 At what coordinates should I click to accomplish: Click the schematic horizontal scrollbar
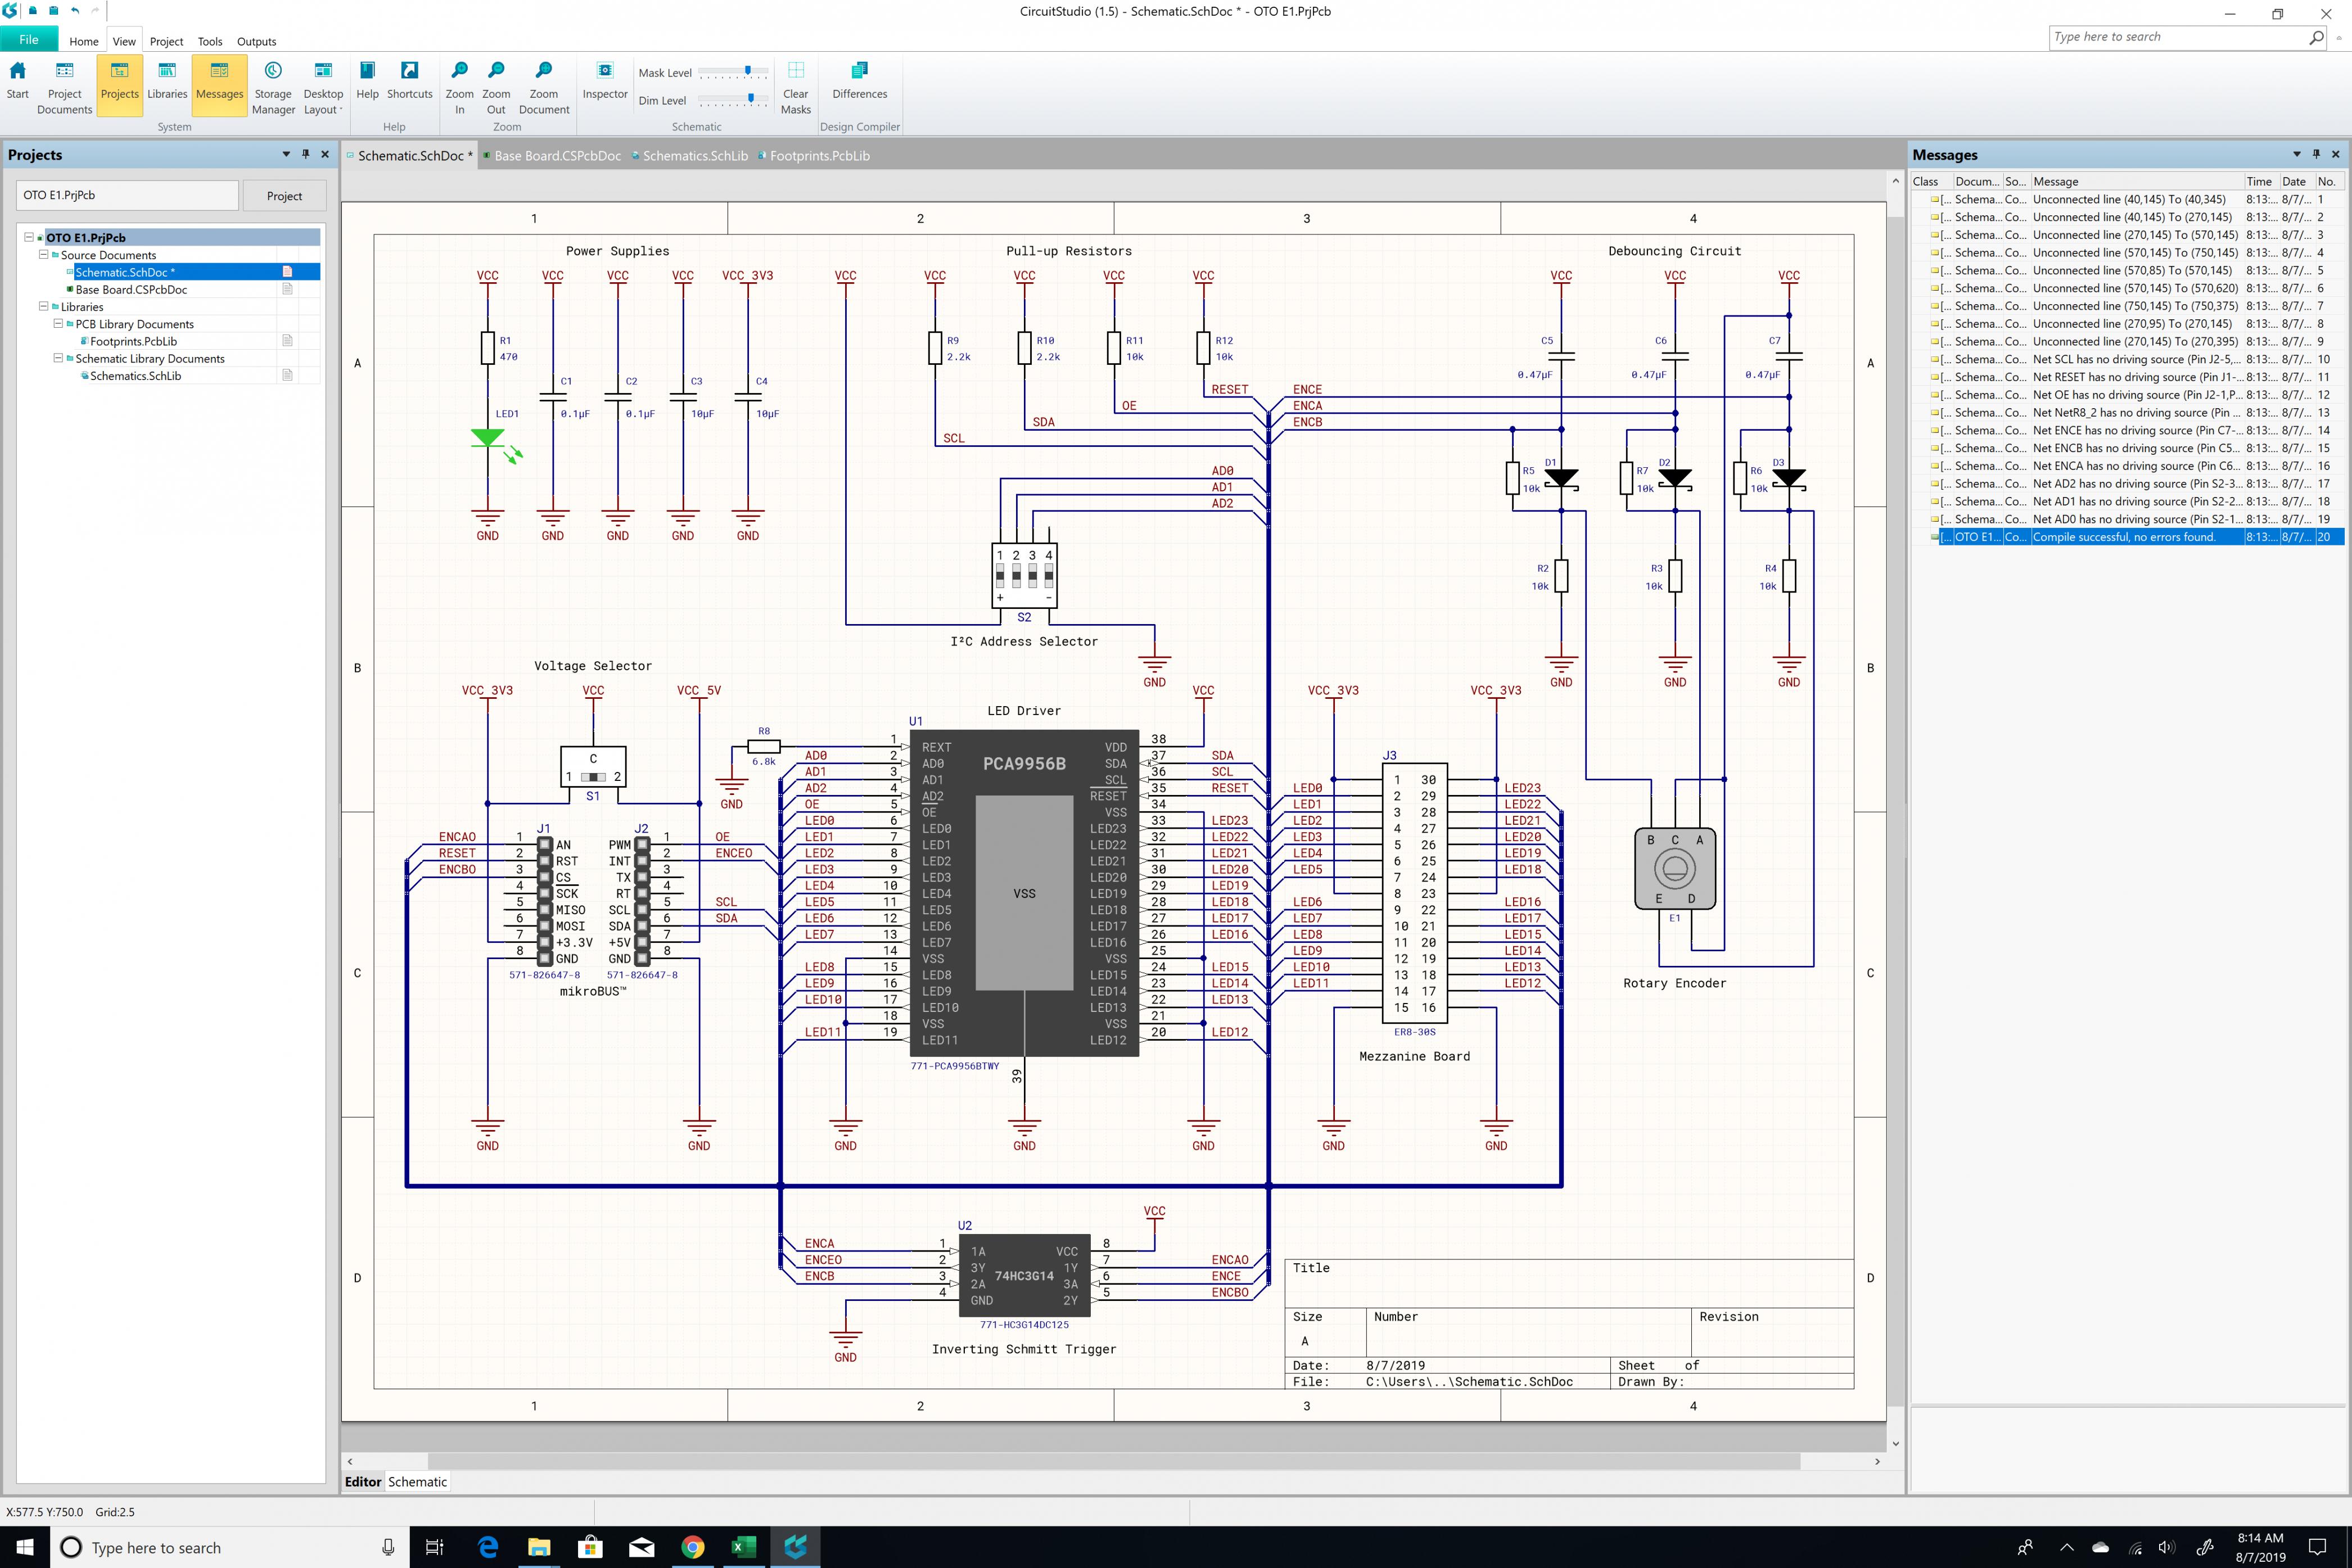click(x=1113, y=1461)
